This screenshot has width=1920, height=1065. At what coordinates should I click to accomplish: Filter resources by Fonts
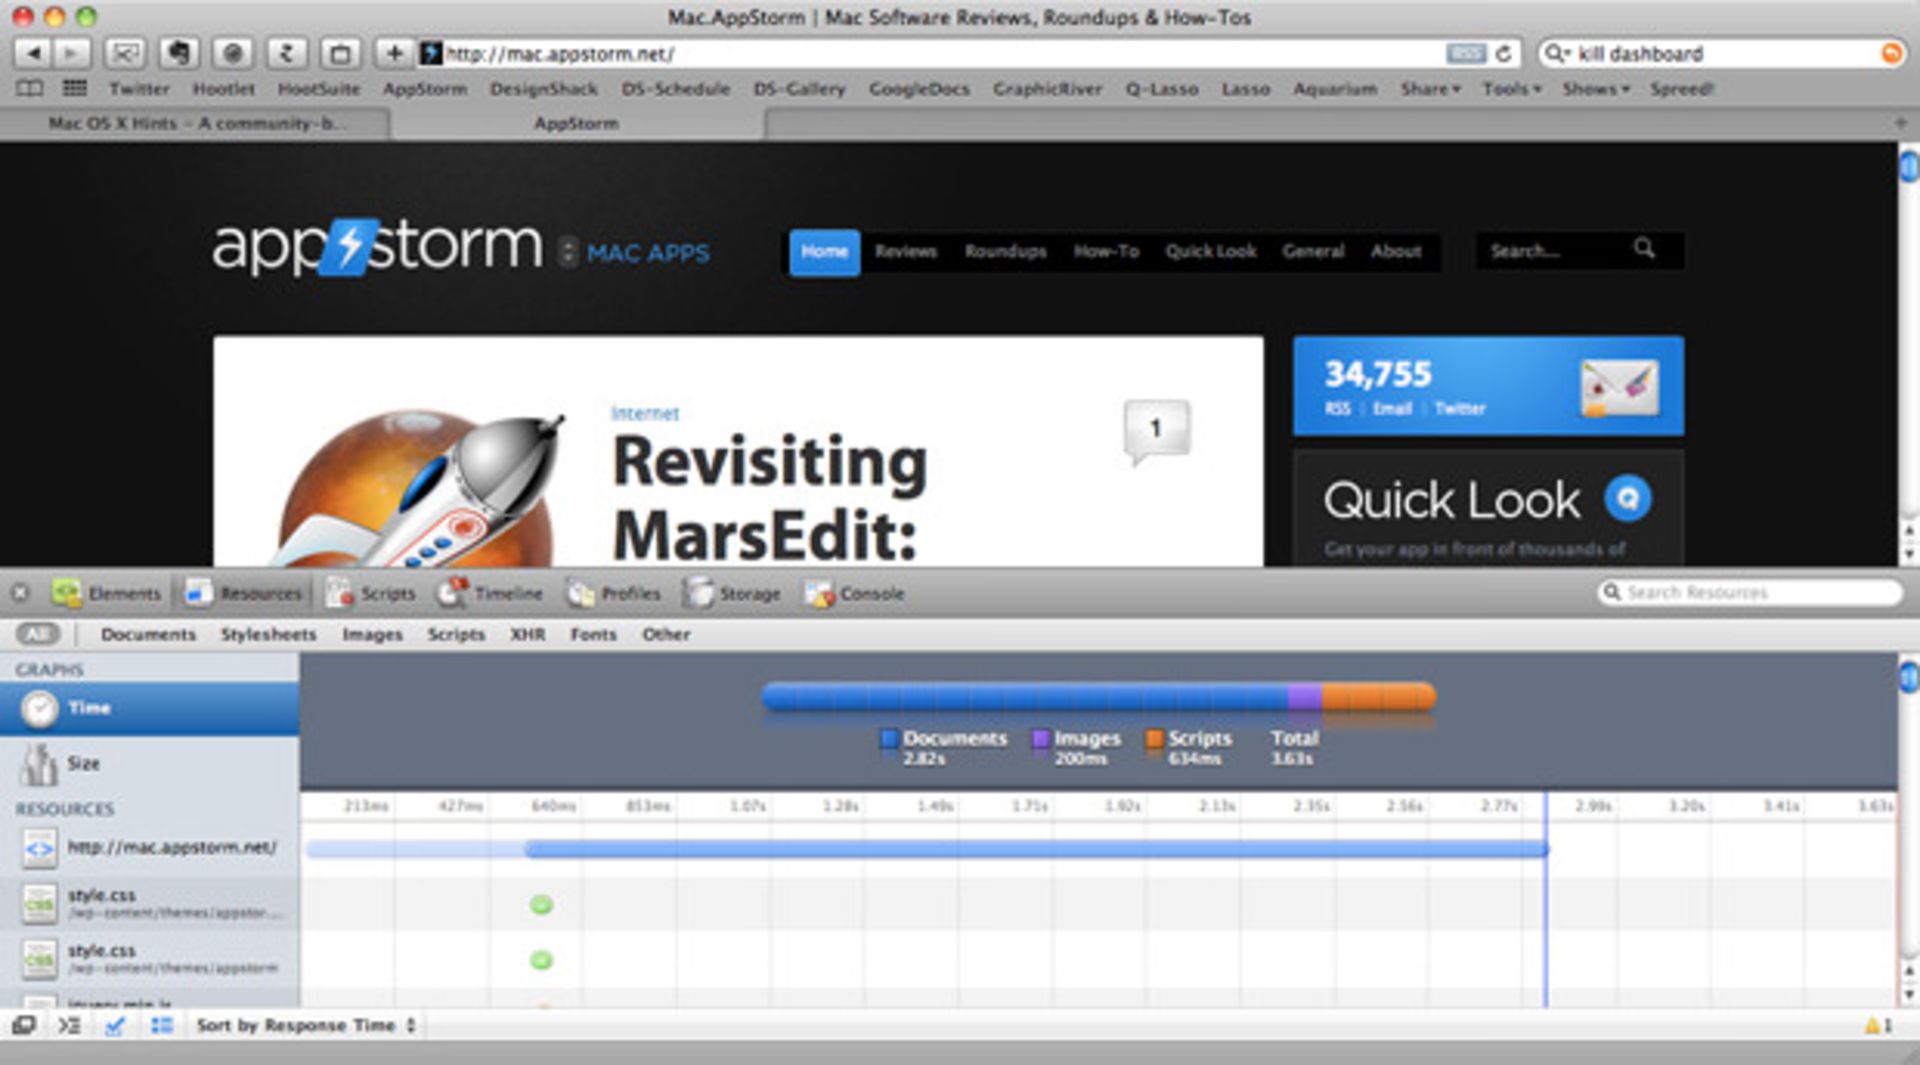click(x=593, y=634)
